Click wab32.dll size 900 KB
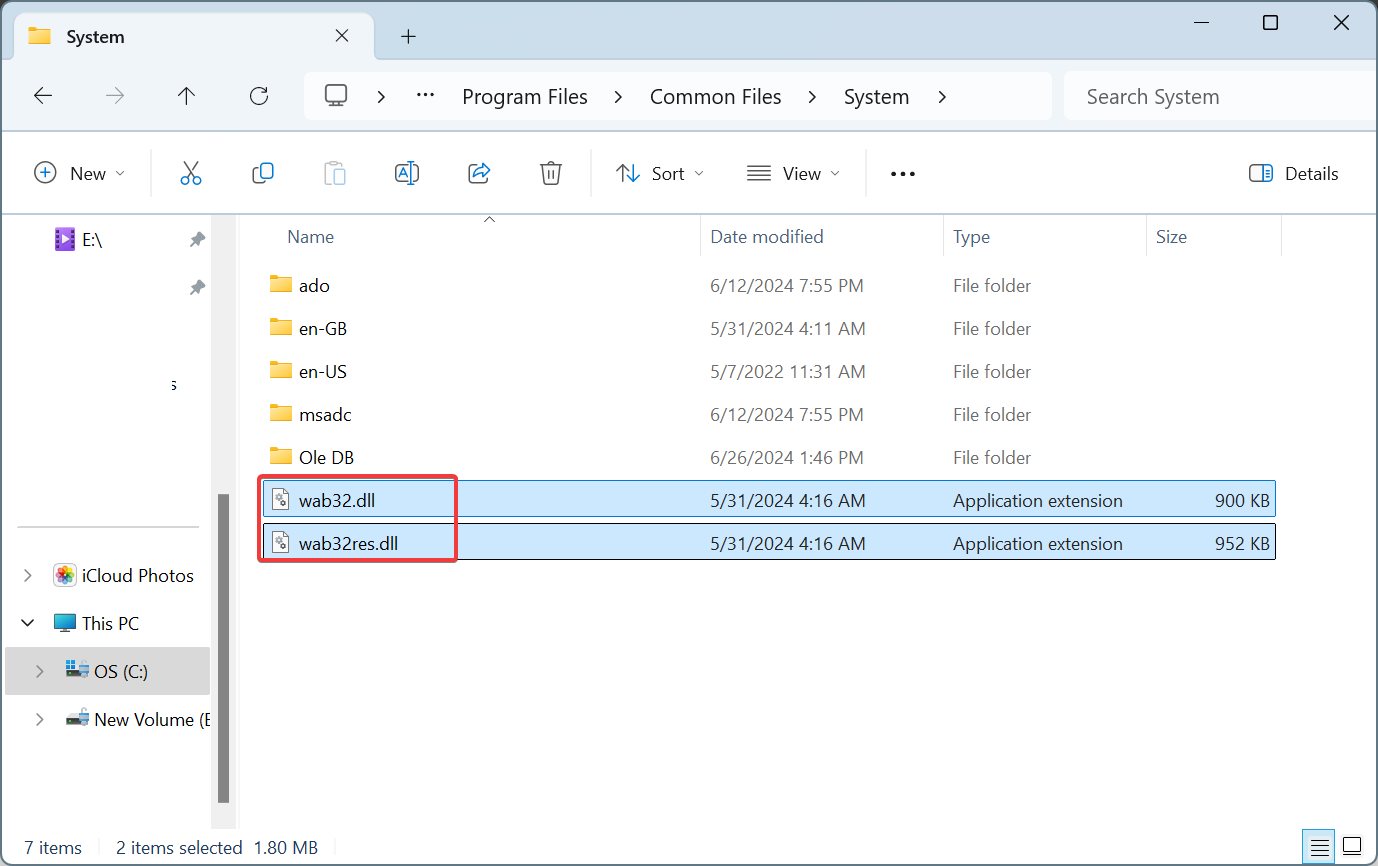Viewport: 1378px width, 866px height. (1242, 500)
